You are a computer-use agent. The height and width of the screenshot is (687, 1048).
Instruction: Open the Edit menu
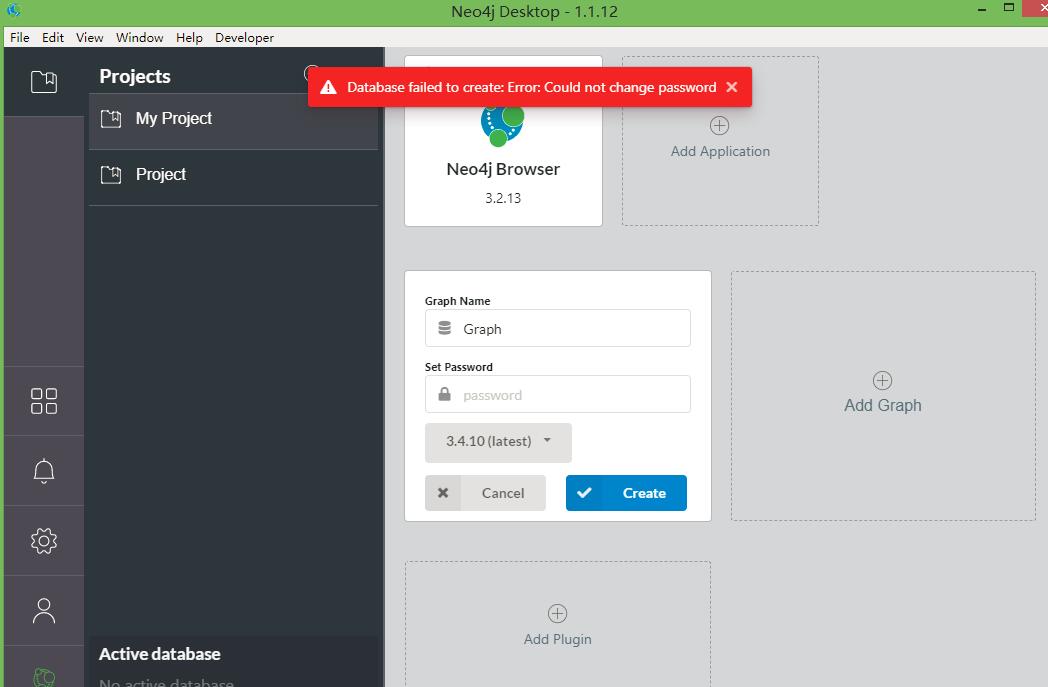[53, 37]
